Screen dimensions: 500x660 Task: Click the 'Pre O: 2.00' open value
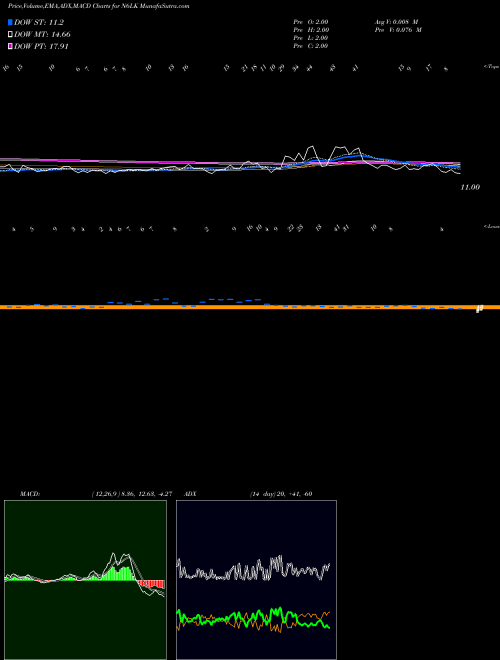click(311, 22)
